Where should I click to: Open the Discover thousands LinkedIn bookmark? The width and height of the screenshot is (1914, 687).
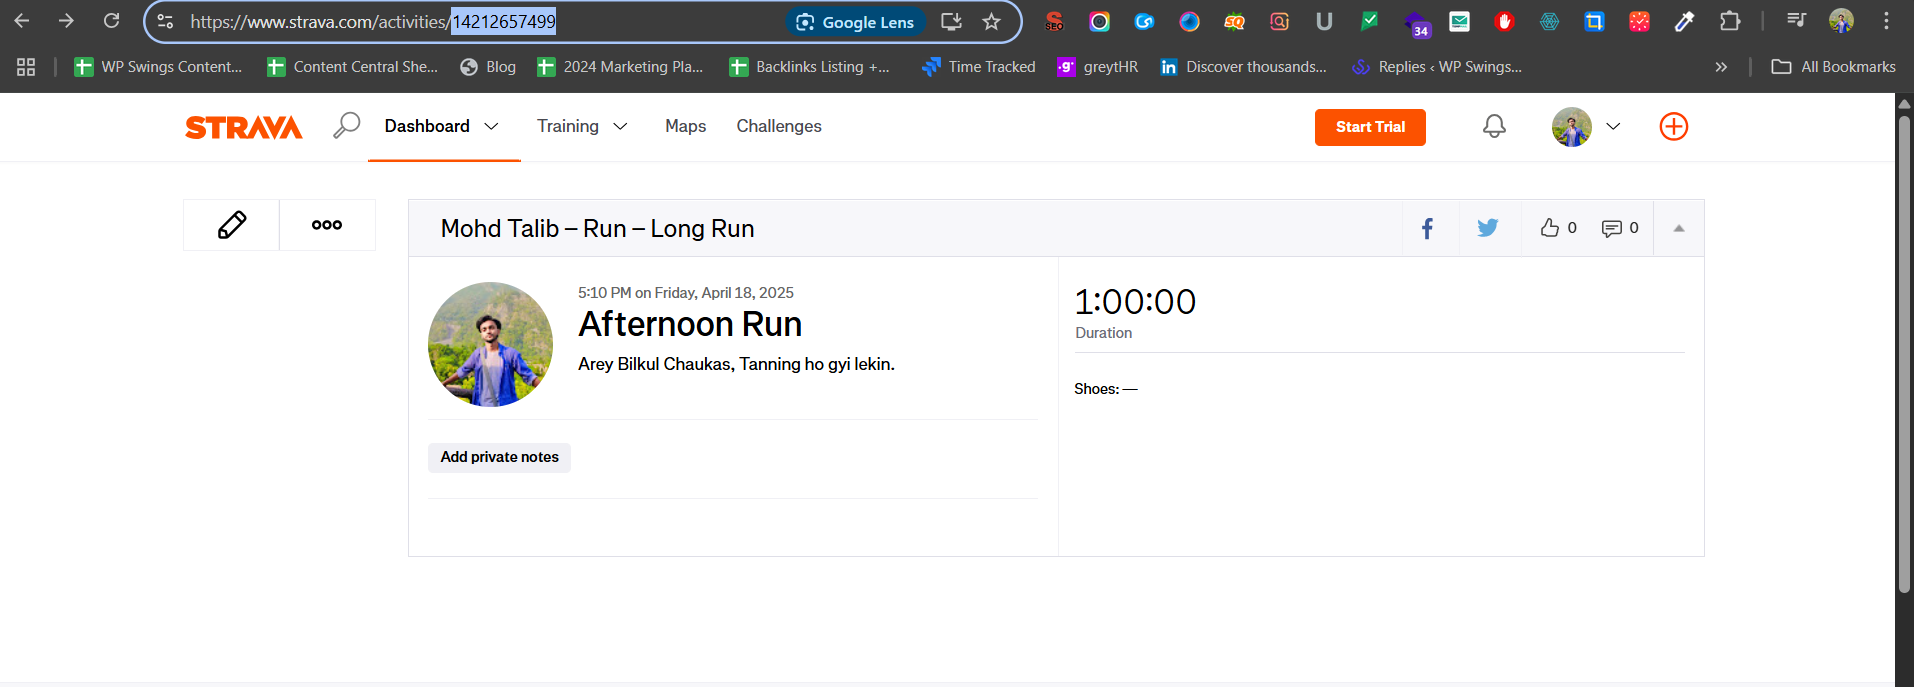1243,67
